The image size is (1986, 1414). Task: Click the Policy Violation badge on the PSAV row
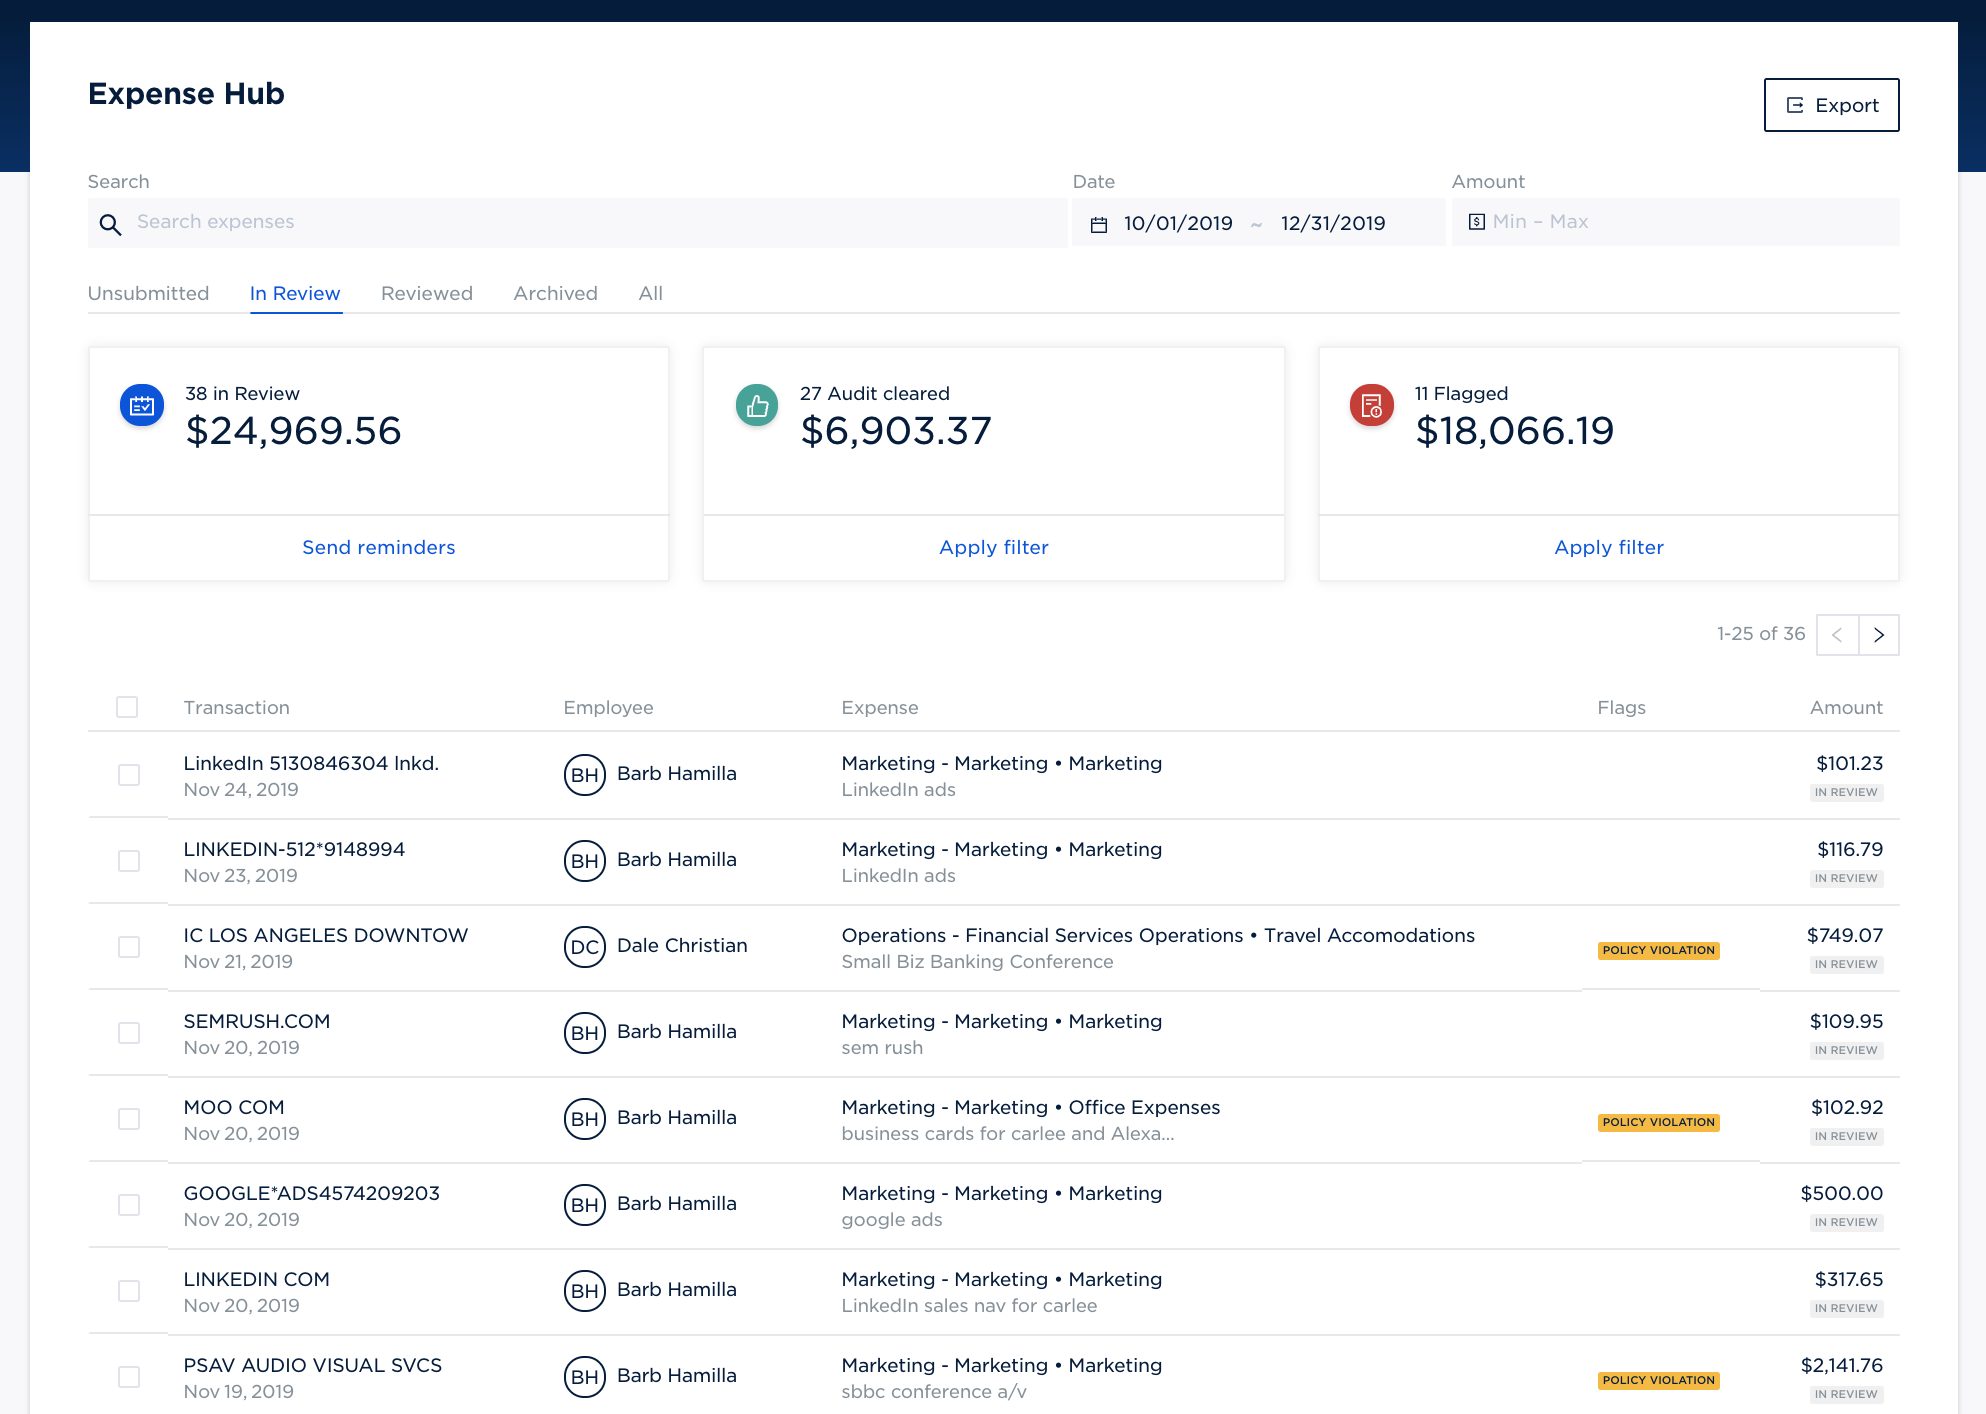(1658, 1380)
